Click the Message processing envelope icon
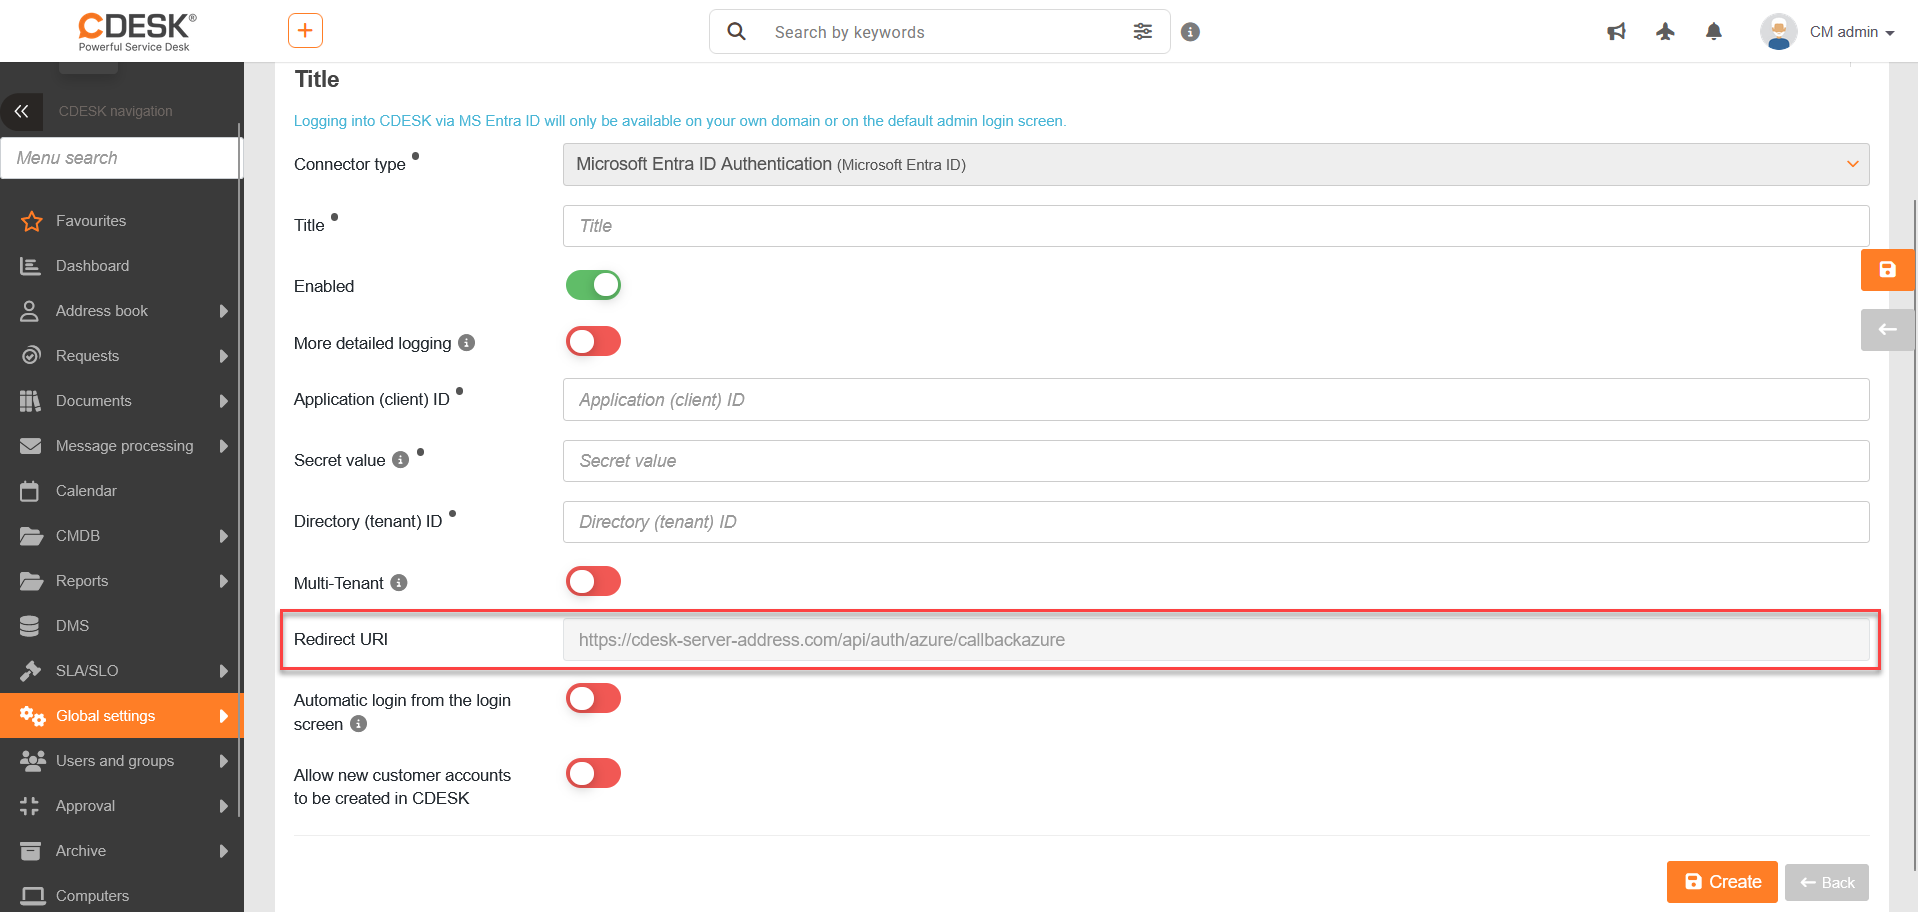 pyautogui.click(x=31, y=446)
